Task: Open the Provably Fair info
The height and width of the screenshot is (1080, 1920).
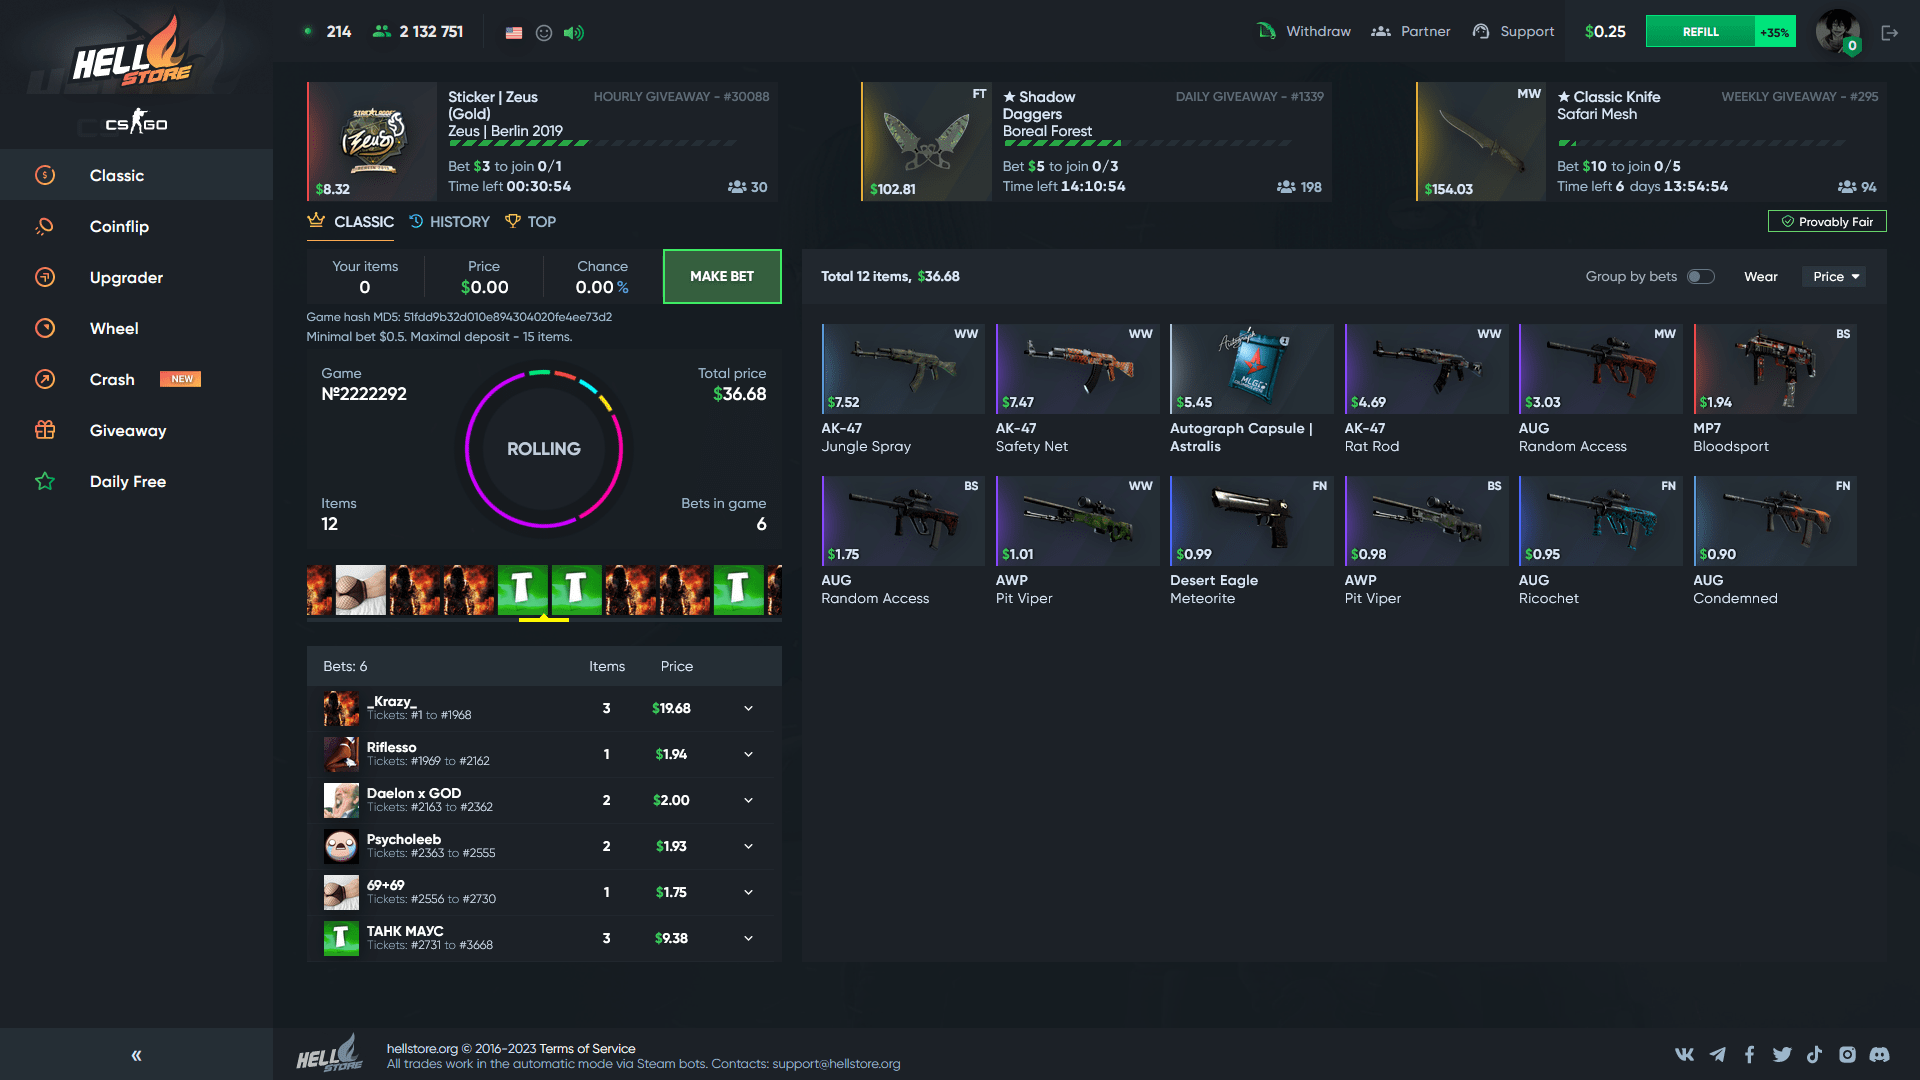Action: click(1827, 221)
